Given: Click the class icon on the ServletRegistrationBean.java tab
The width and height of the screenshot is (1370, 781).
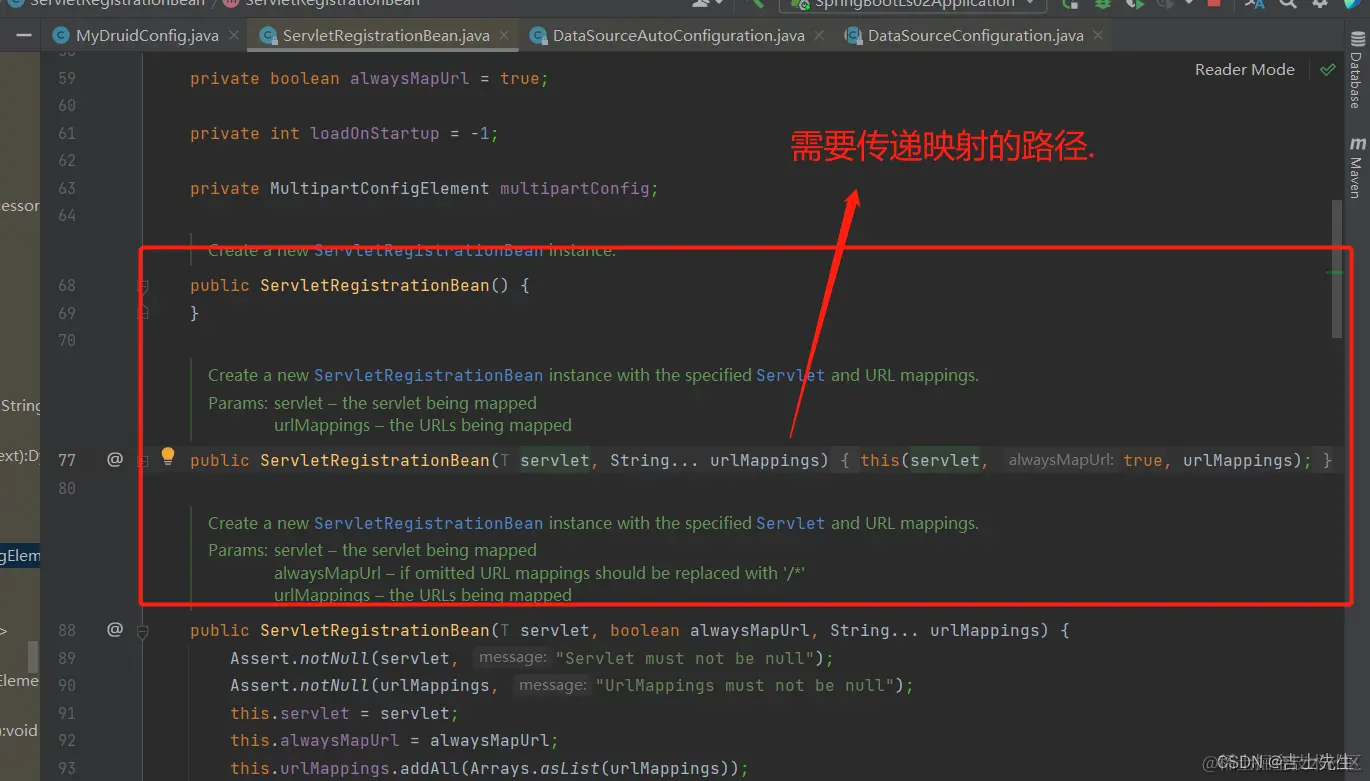Looking at the screenshot, I should pos(267,36).
